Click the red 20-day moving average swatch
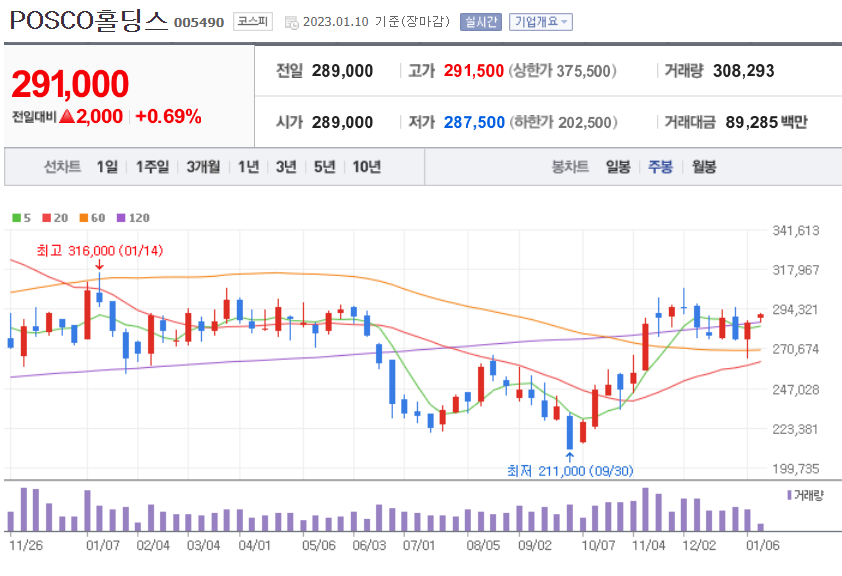 [47, 218]
